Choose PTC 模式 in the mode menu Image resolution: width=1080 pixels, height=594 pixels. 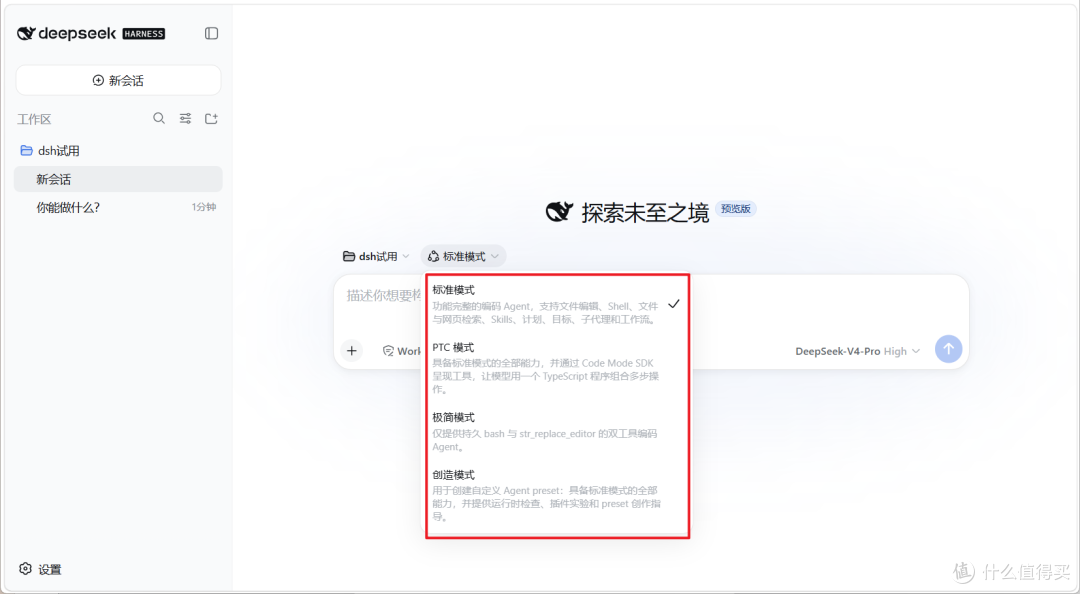[x=557, y=367]
